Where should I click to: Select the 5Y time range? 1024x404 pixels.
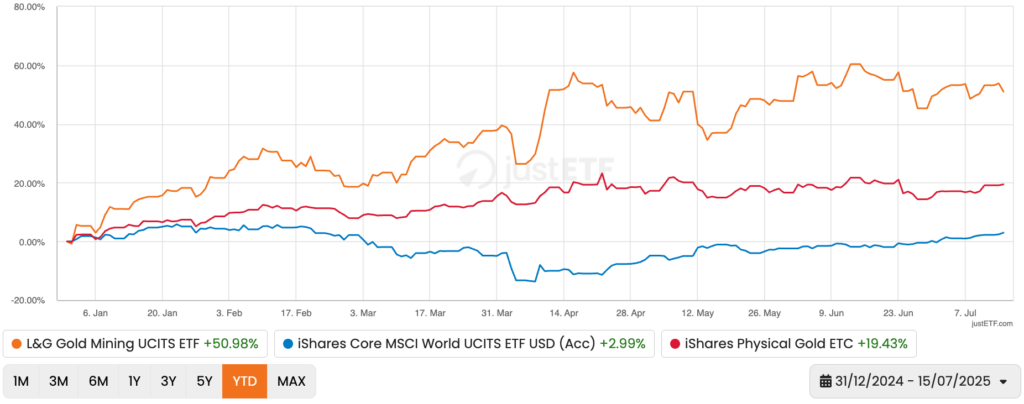[204, 381]
